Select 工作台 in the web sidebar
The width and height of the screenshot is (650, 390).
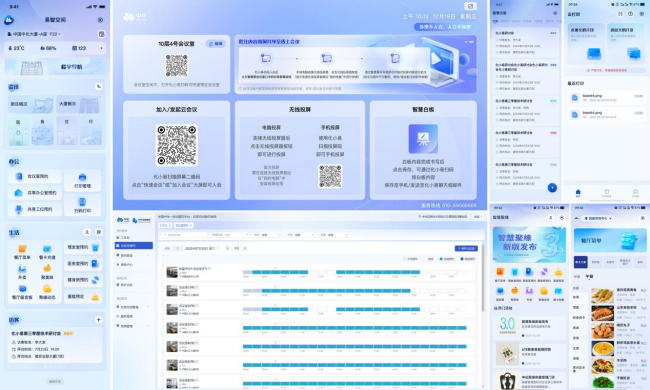click(x=125, y=237)
